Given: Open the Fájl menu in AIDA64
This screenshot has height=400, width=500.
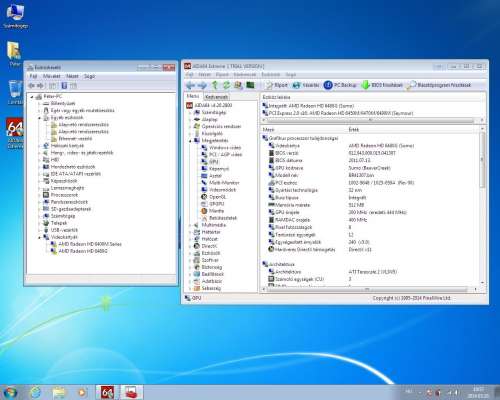Looking at the screenshot, I should pyautogui.click(x=189, y=75).
